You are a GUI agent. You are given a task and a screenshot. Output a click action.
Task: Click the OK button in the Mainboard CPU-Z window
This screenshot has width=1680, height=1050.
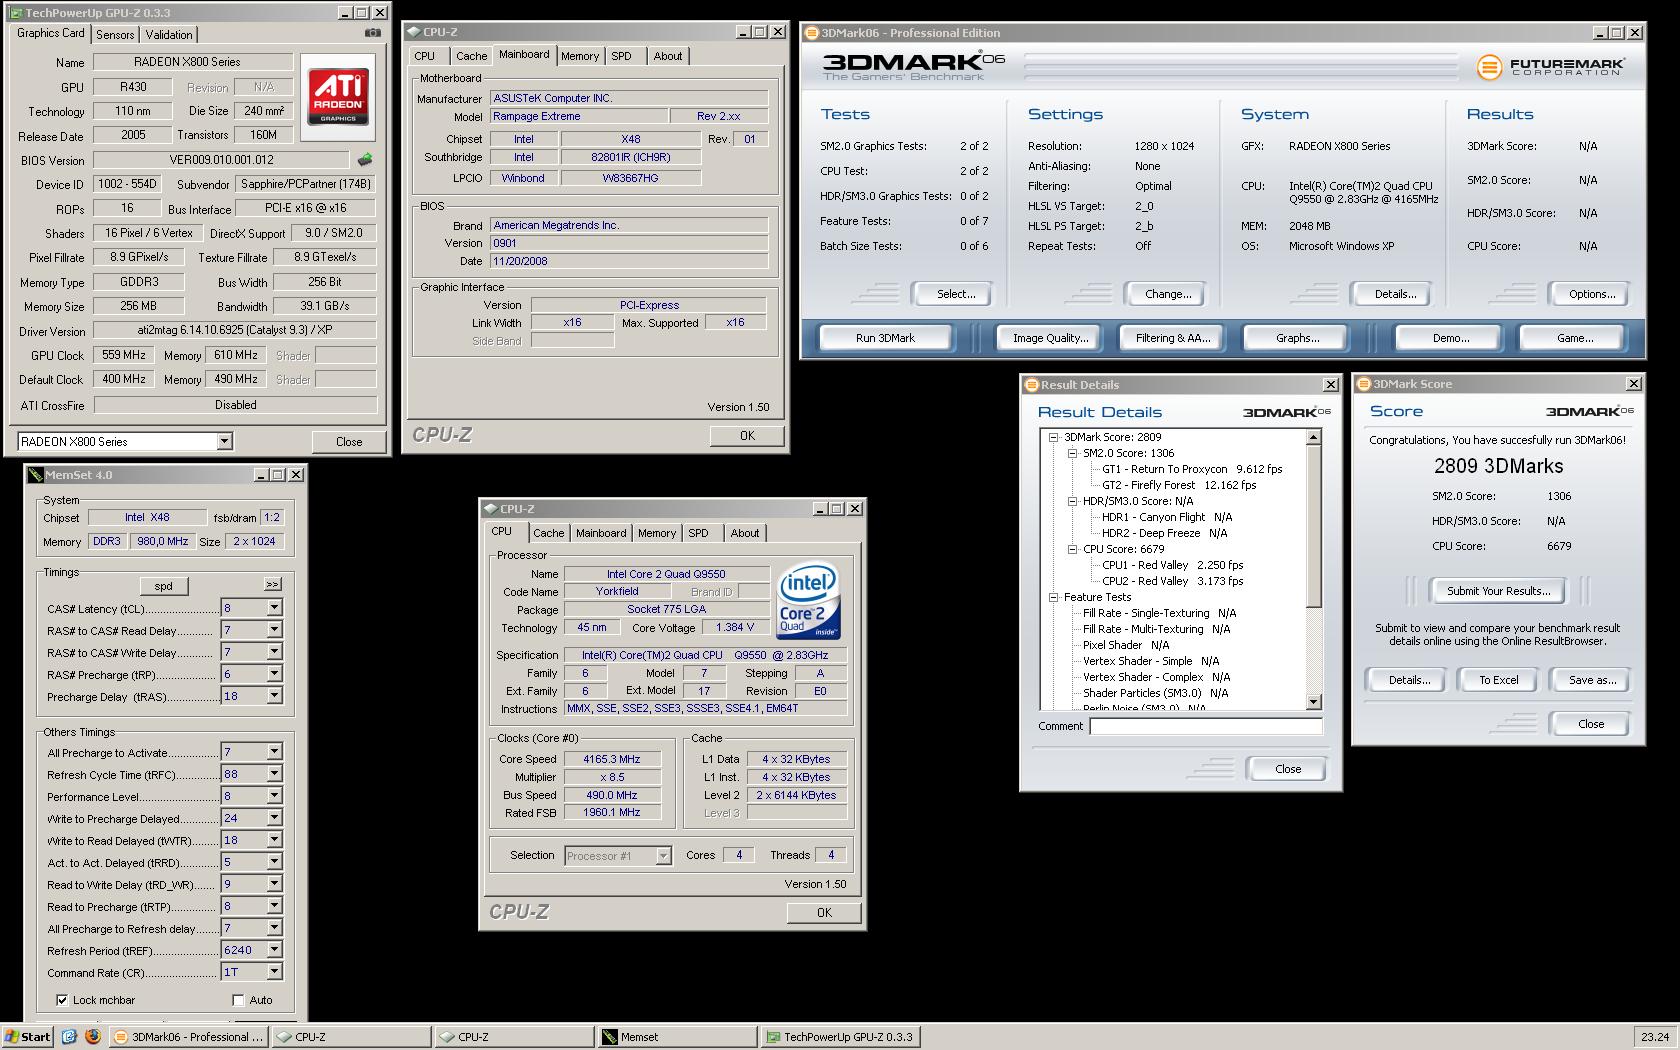click(x=747, y=436)
